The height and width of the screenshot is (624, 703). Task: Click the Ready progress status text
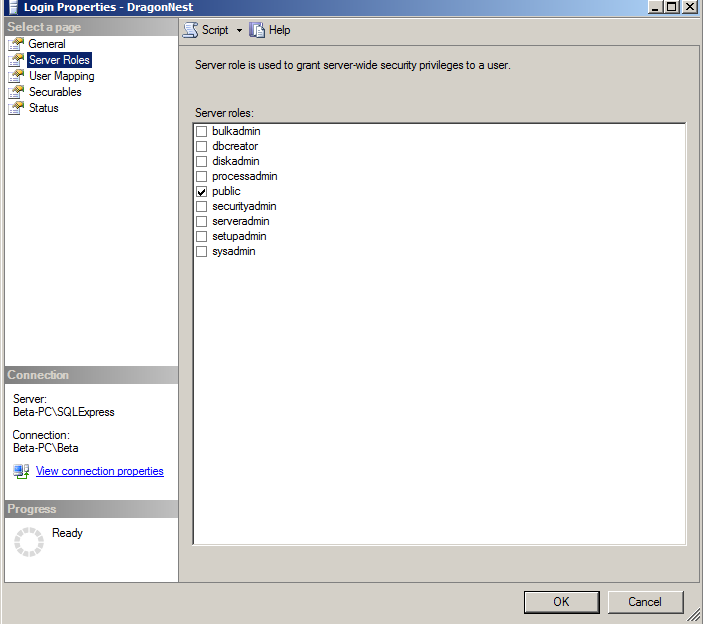pyautogui.click(x=67, y=533)
